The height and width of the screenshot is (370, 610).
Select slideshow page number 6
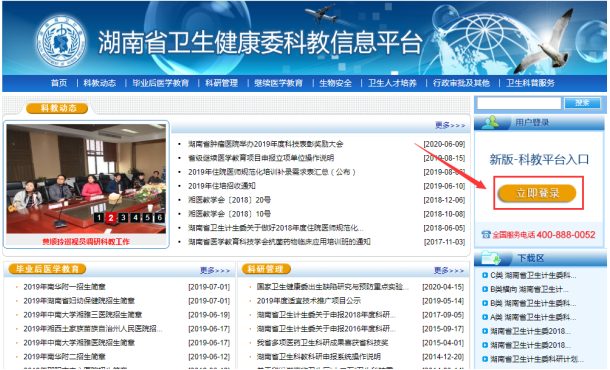click(x=160, y=217)
